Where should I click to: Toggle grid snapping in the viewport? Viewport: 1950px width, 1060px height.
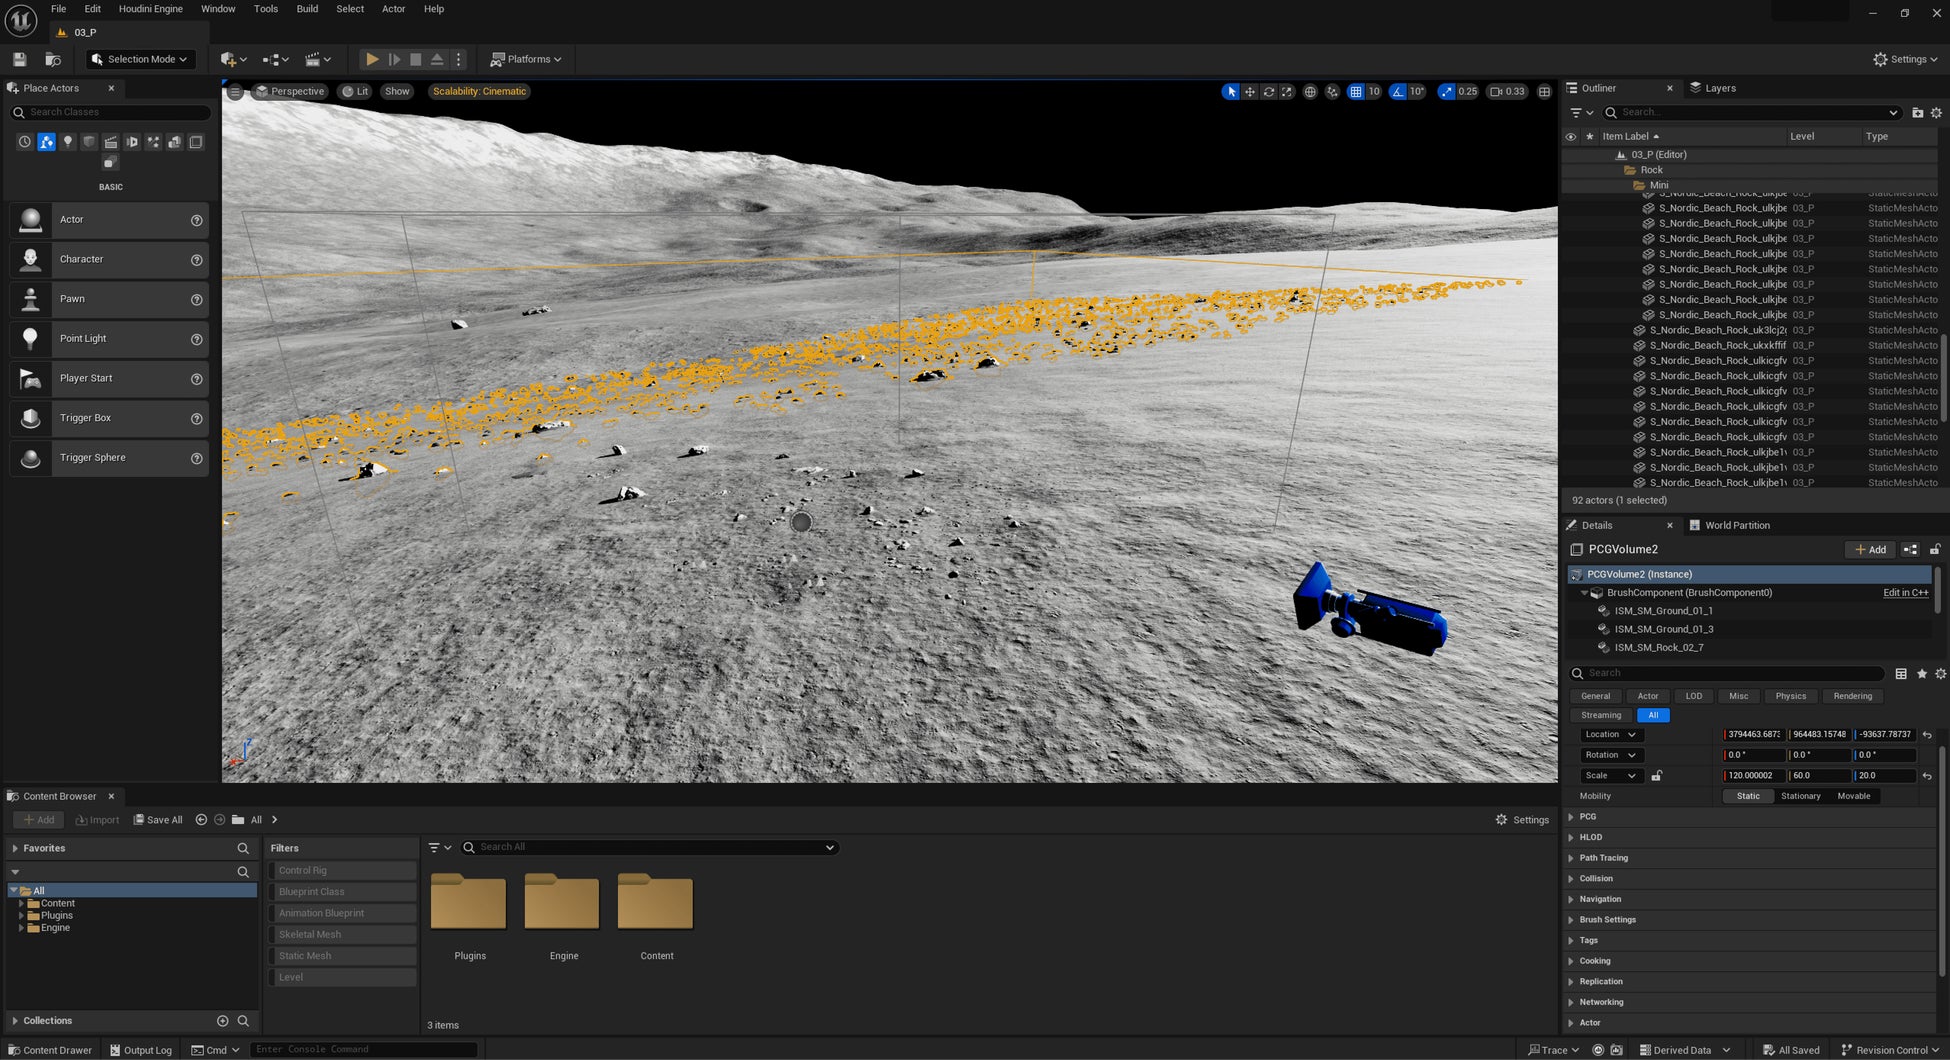tap(1355, 92)
